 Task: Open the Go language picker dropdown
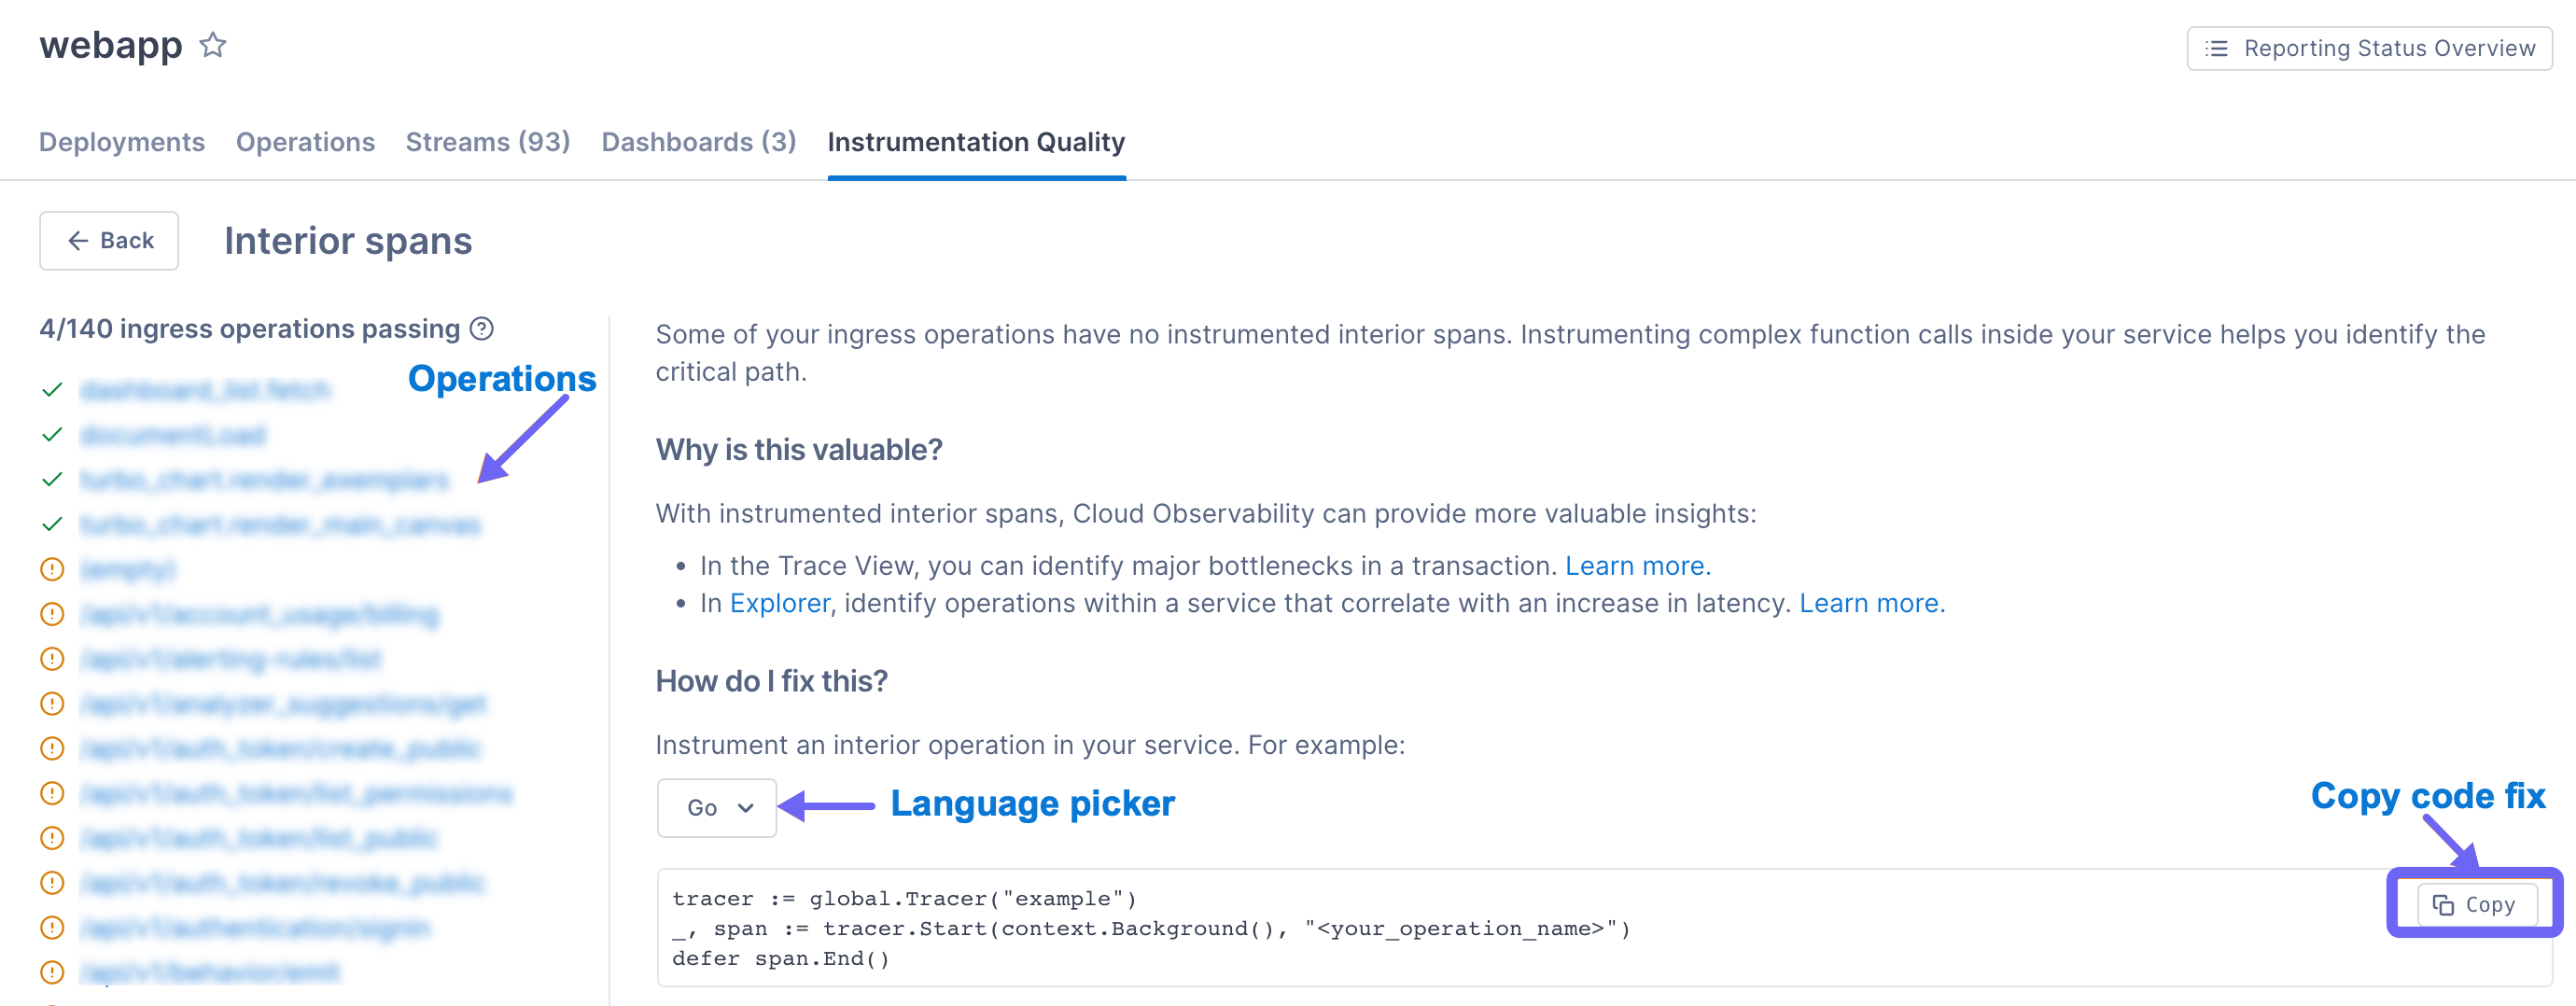coord(716,808)
